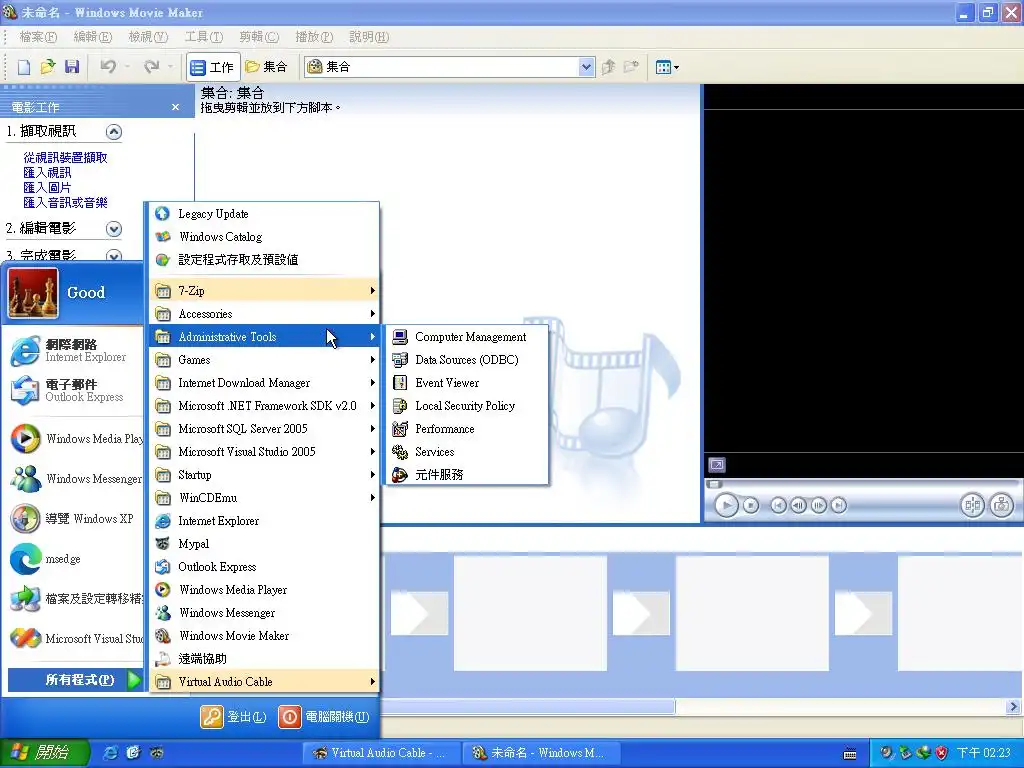
Task: Expand the Internet Download Manager submenu
Action: [264, 383]
